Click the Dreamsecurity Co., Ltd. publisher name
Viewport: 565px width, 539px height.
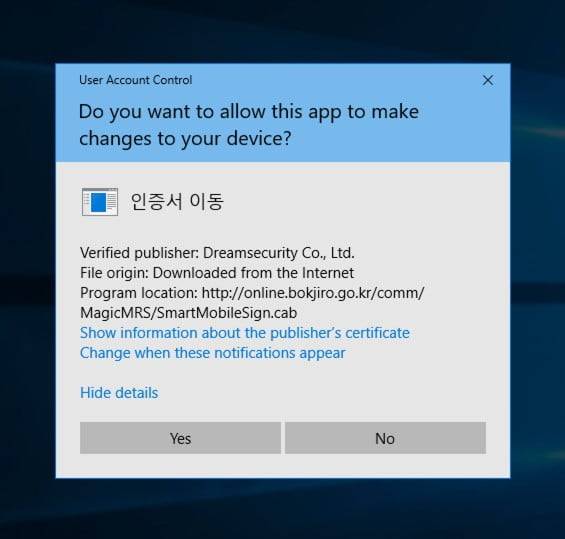click(279, 253)
